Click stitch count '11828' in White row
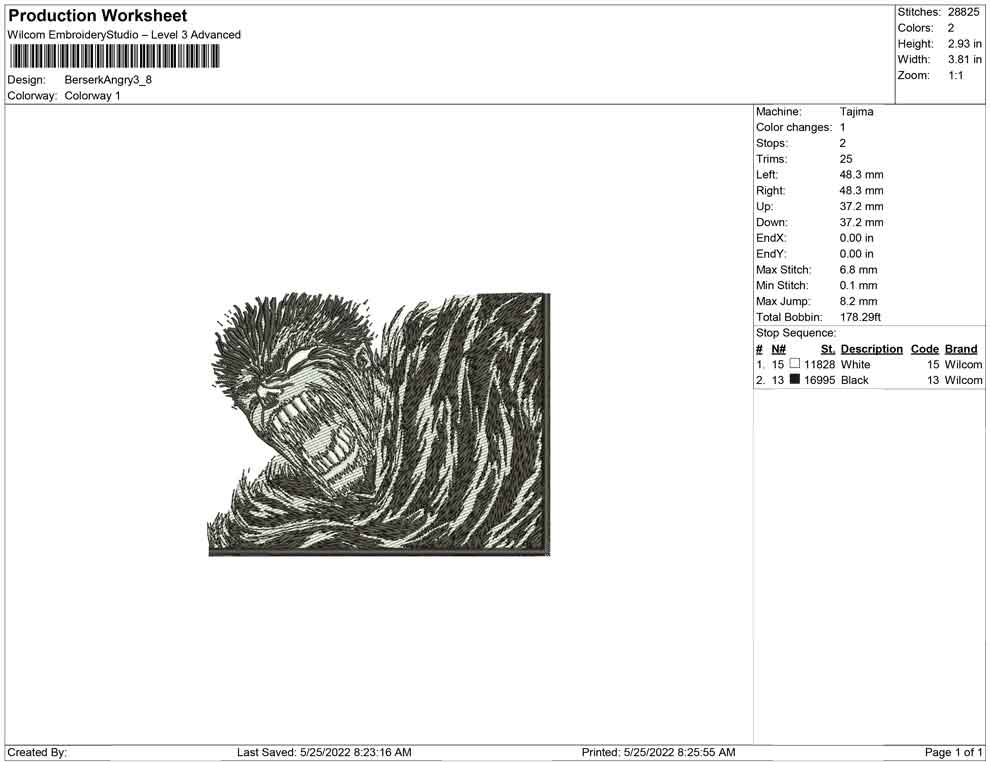This screenshot has width=990, height=762. (819, 364)
